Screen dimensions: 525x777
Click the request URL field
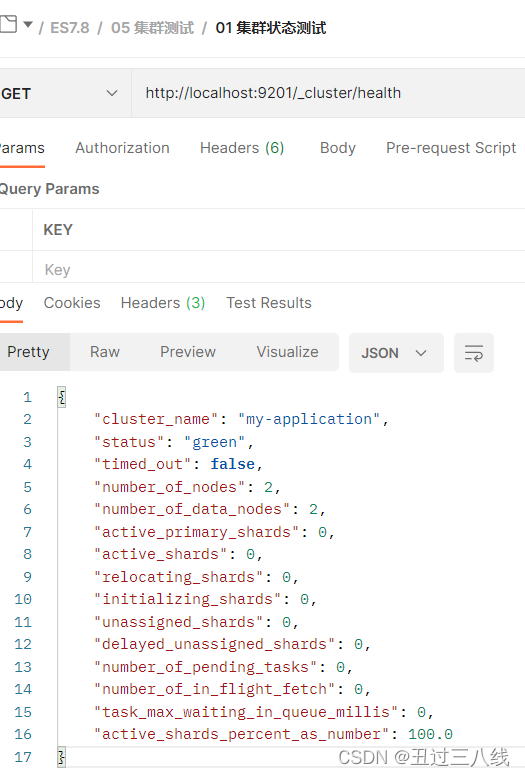coord(328,93)
